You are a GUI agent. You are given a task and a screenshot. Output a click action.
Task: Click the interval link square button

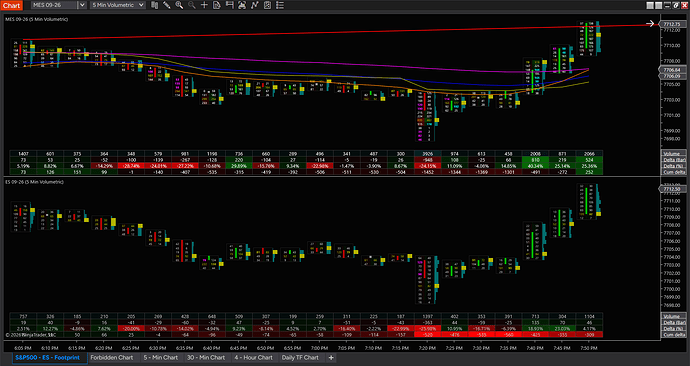point(658,5)
